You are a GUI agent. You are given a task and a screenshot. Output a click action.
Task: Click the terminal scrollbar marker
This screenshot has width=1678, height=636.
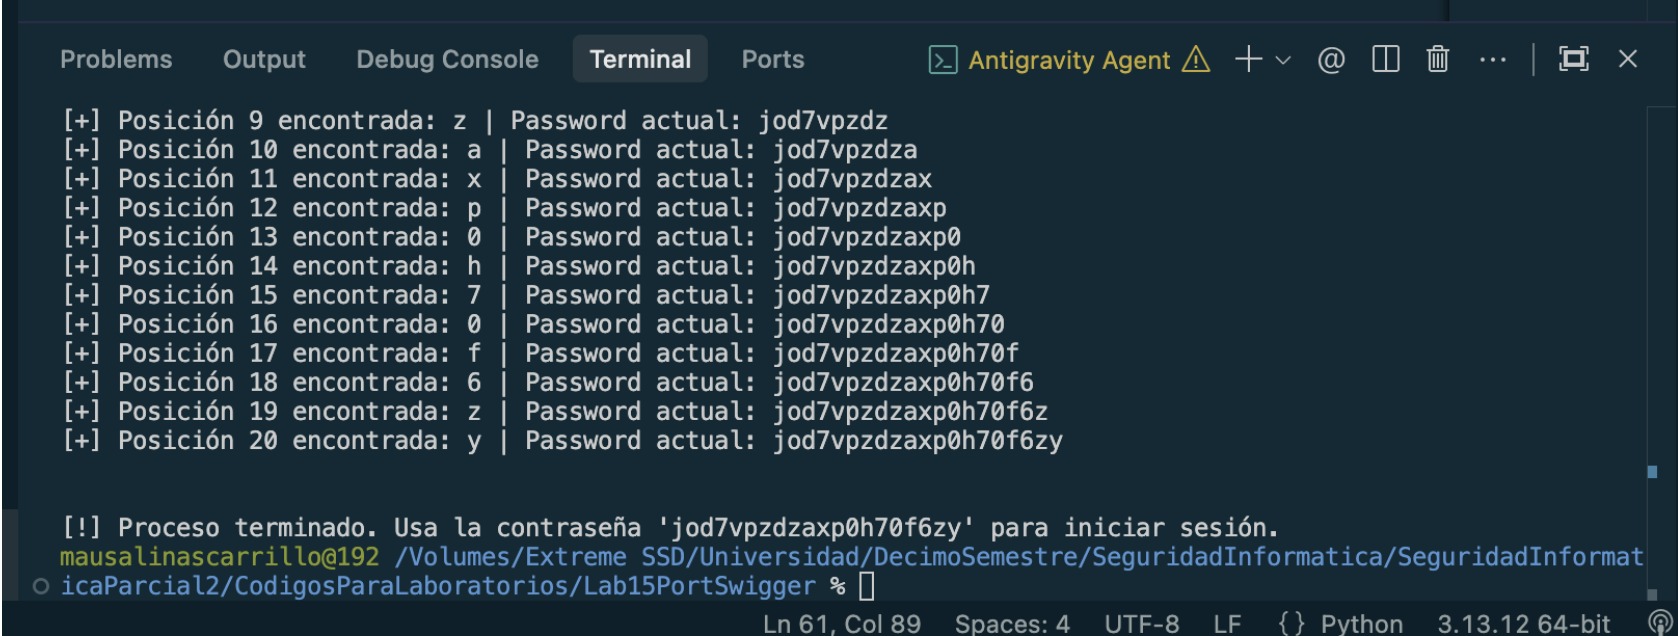pyautogui.click(x=1652, y=472)
